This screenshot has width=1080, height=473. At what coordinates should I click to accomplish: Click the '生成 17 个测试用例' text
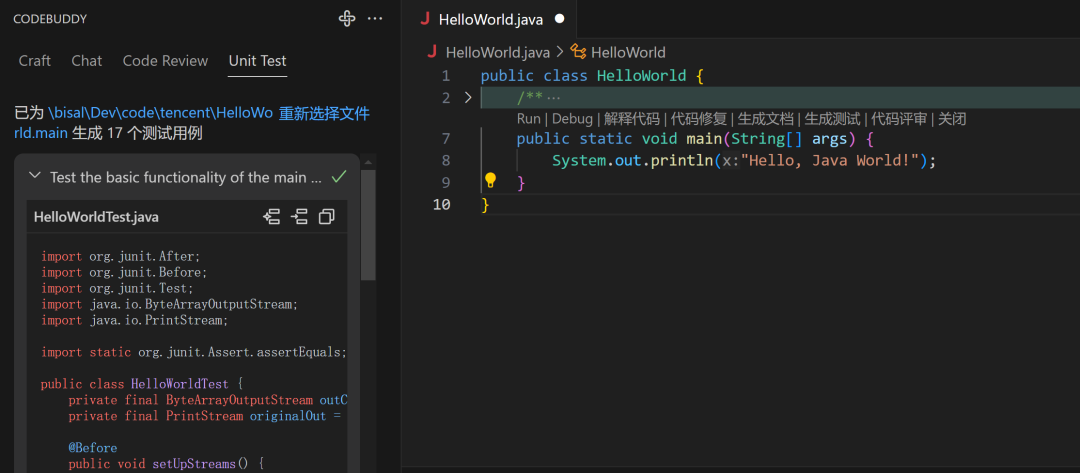pos(137,133)
